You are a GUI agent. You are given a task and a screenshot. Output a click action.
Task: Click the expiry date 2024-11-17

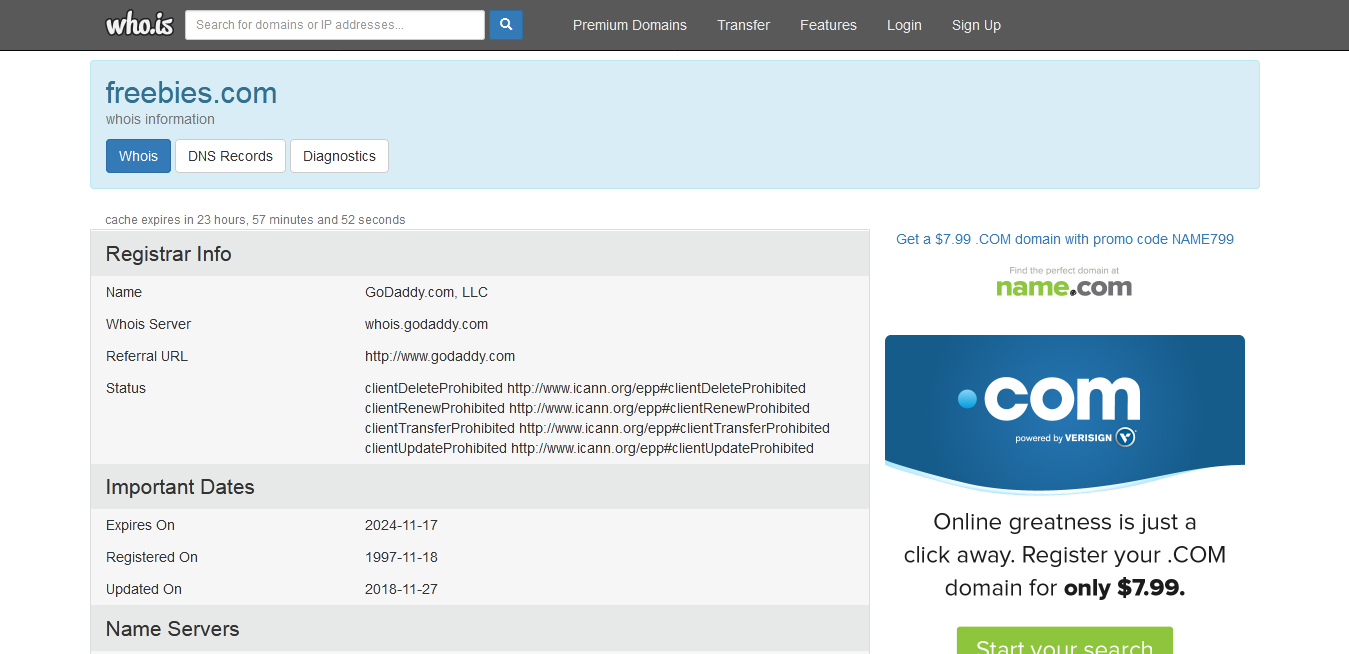click(x=401, y=525)
